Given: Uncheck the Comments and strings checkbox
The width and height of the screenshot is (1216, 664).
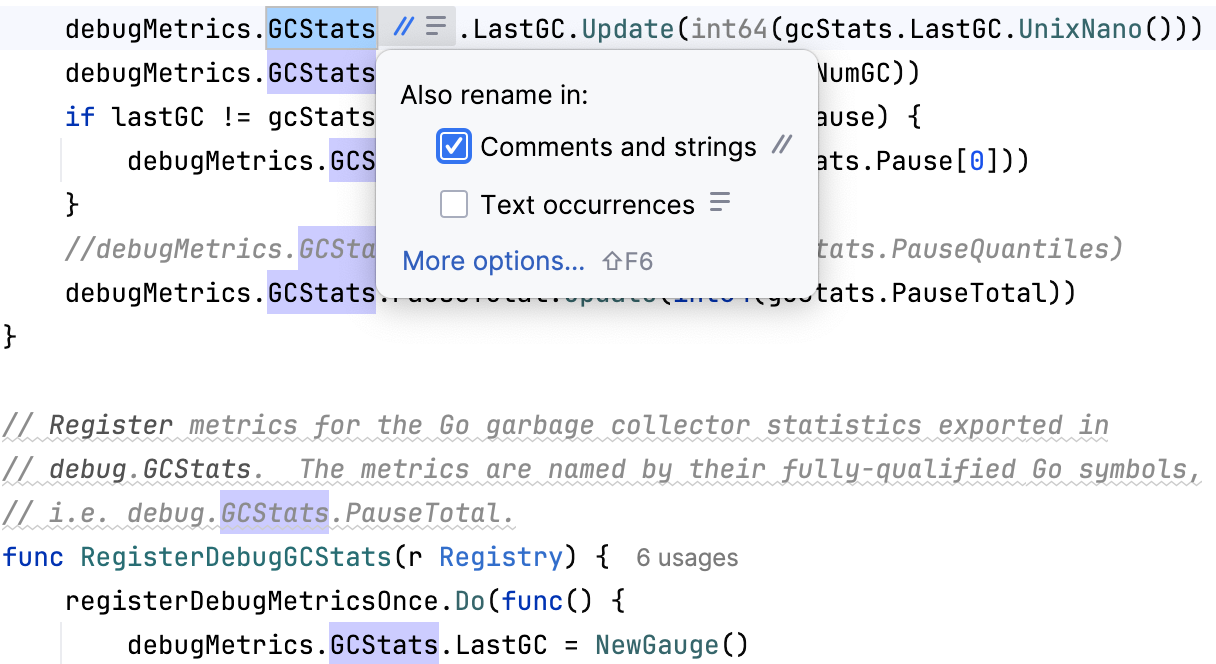Looking at the screenshot, I should [454, 147].
